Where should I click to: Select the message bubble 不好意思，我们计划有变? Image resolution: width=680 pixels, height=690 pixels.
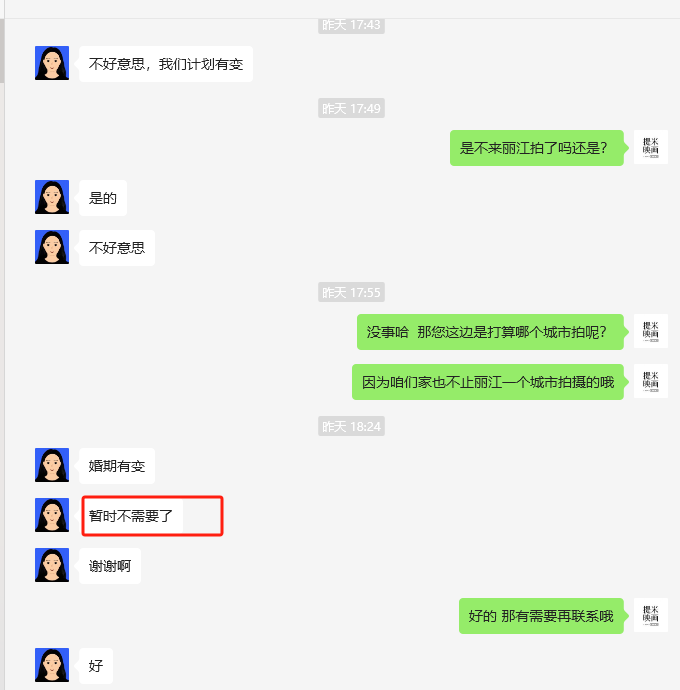tap(166, 64)
